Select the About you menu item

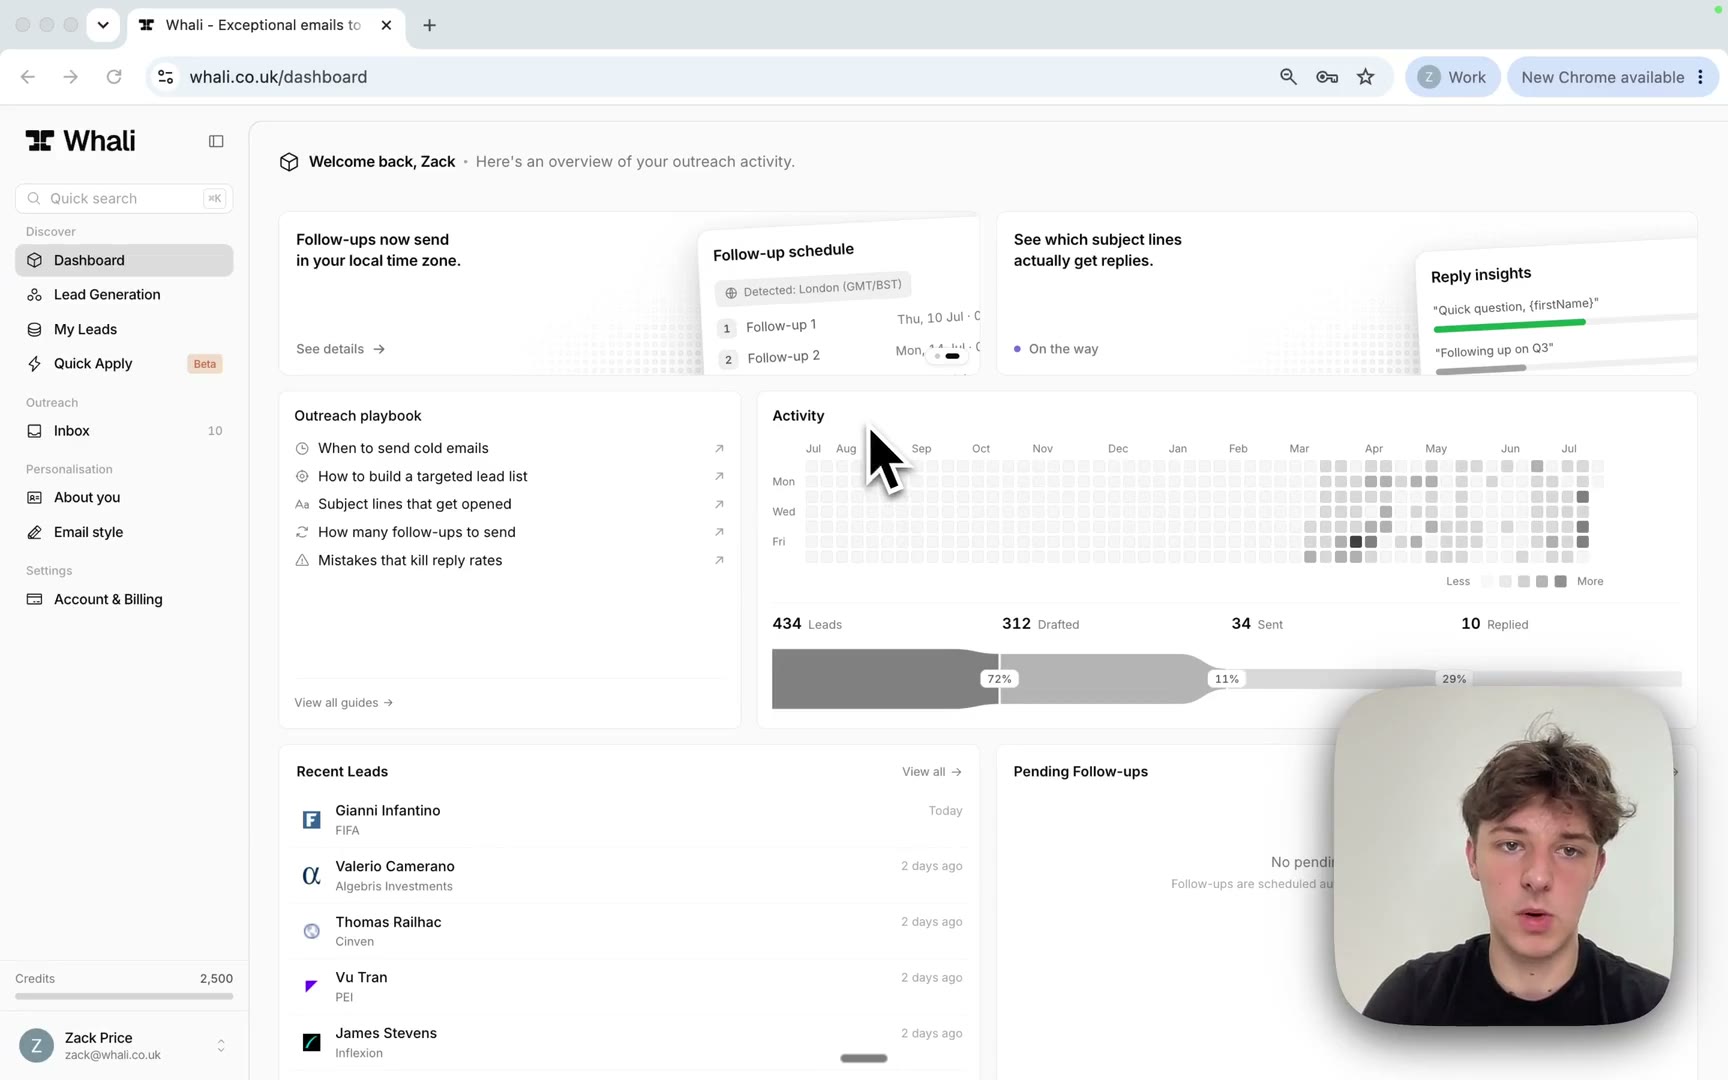pyautogui.click(x=124, y=497)
